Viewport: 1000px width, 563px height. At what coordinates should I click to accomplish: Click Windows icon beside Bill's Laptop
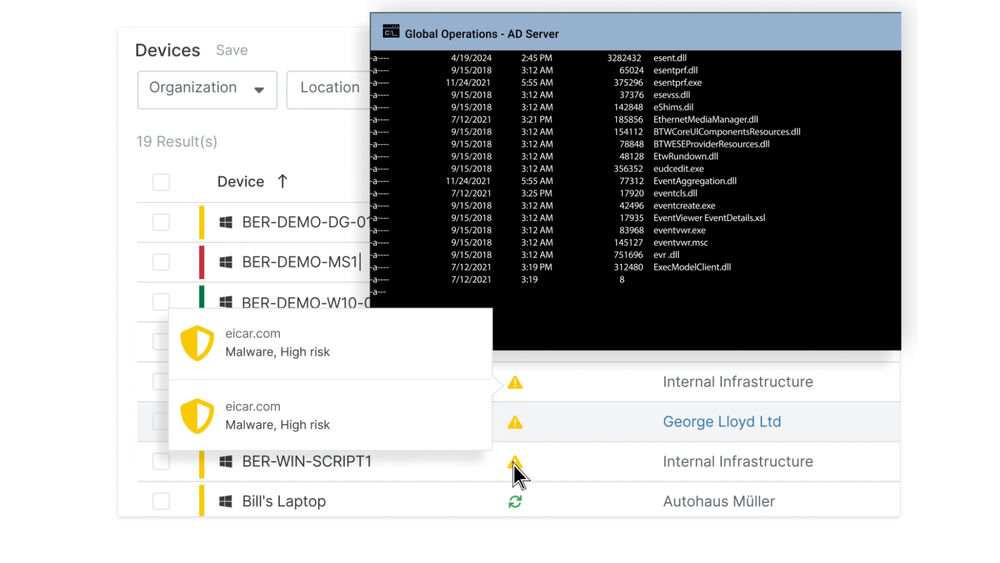(x=226, y=502)
